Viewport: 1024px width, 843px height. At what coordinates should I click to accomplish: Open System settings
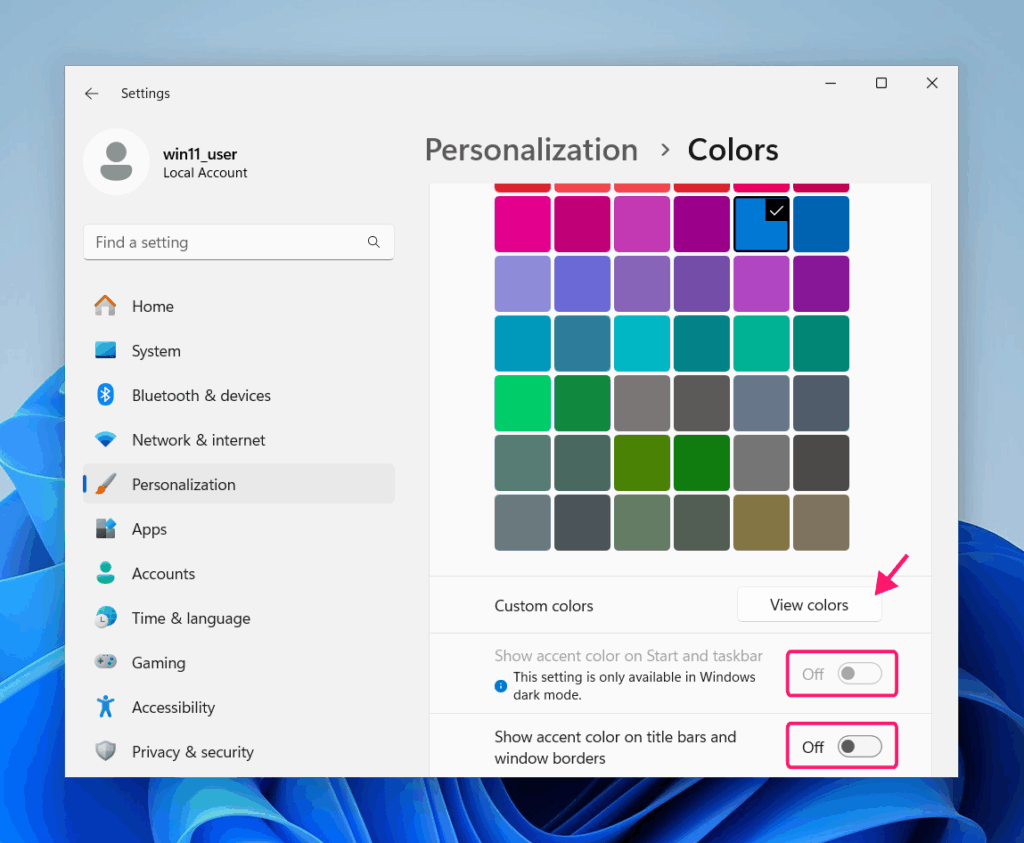click(239, 351)
